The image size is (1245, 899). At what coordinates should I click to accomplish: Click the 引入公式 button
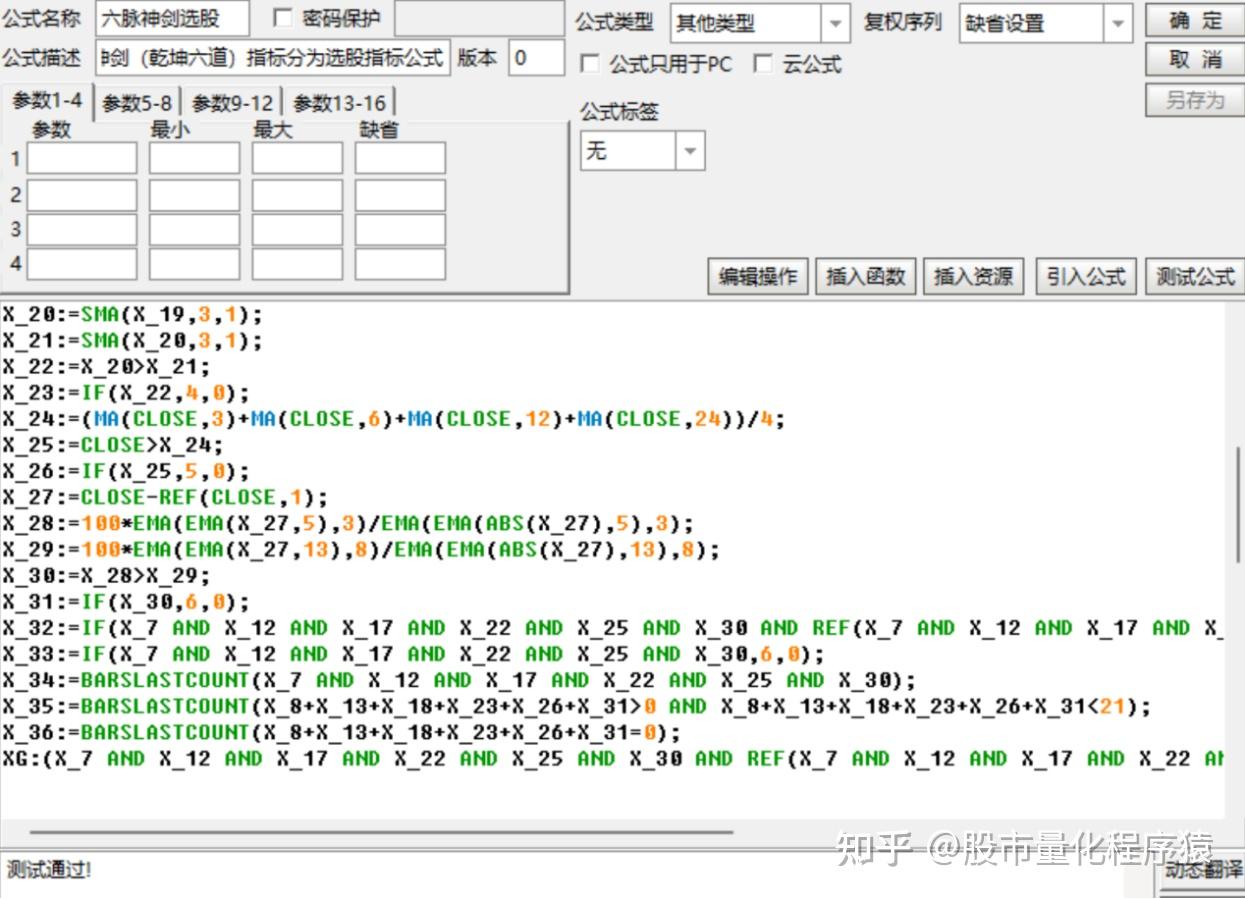point(1086,276)
